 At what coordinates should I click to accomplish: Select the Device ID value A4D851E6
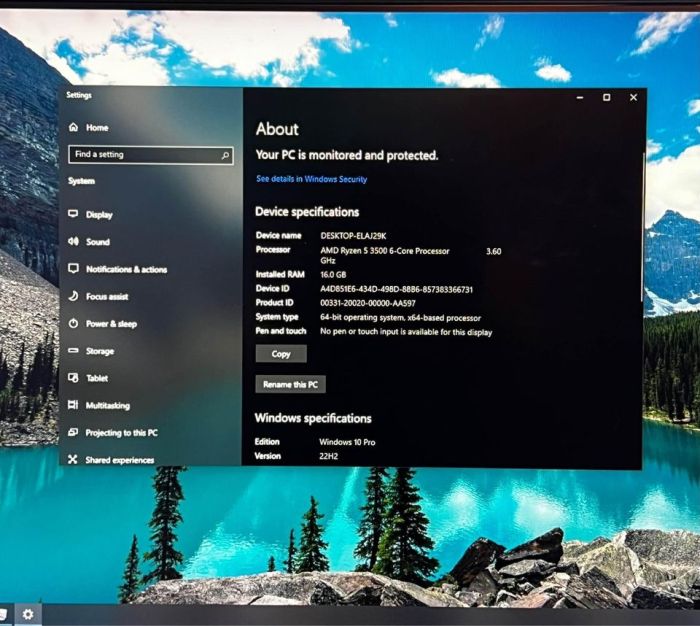[396, 289]
